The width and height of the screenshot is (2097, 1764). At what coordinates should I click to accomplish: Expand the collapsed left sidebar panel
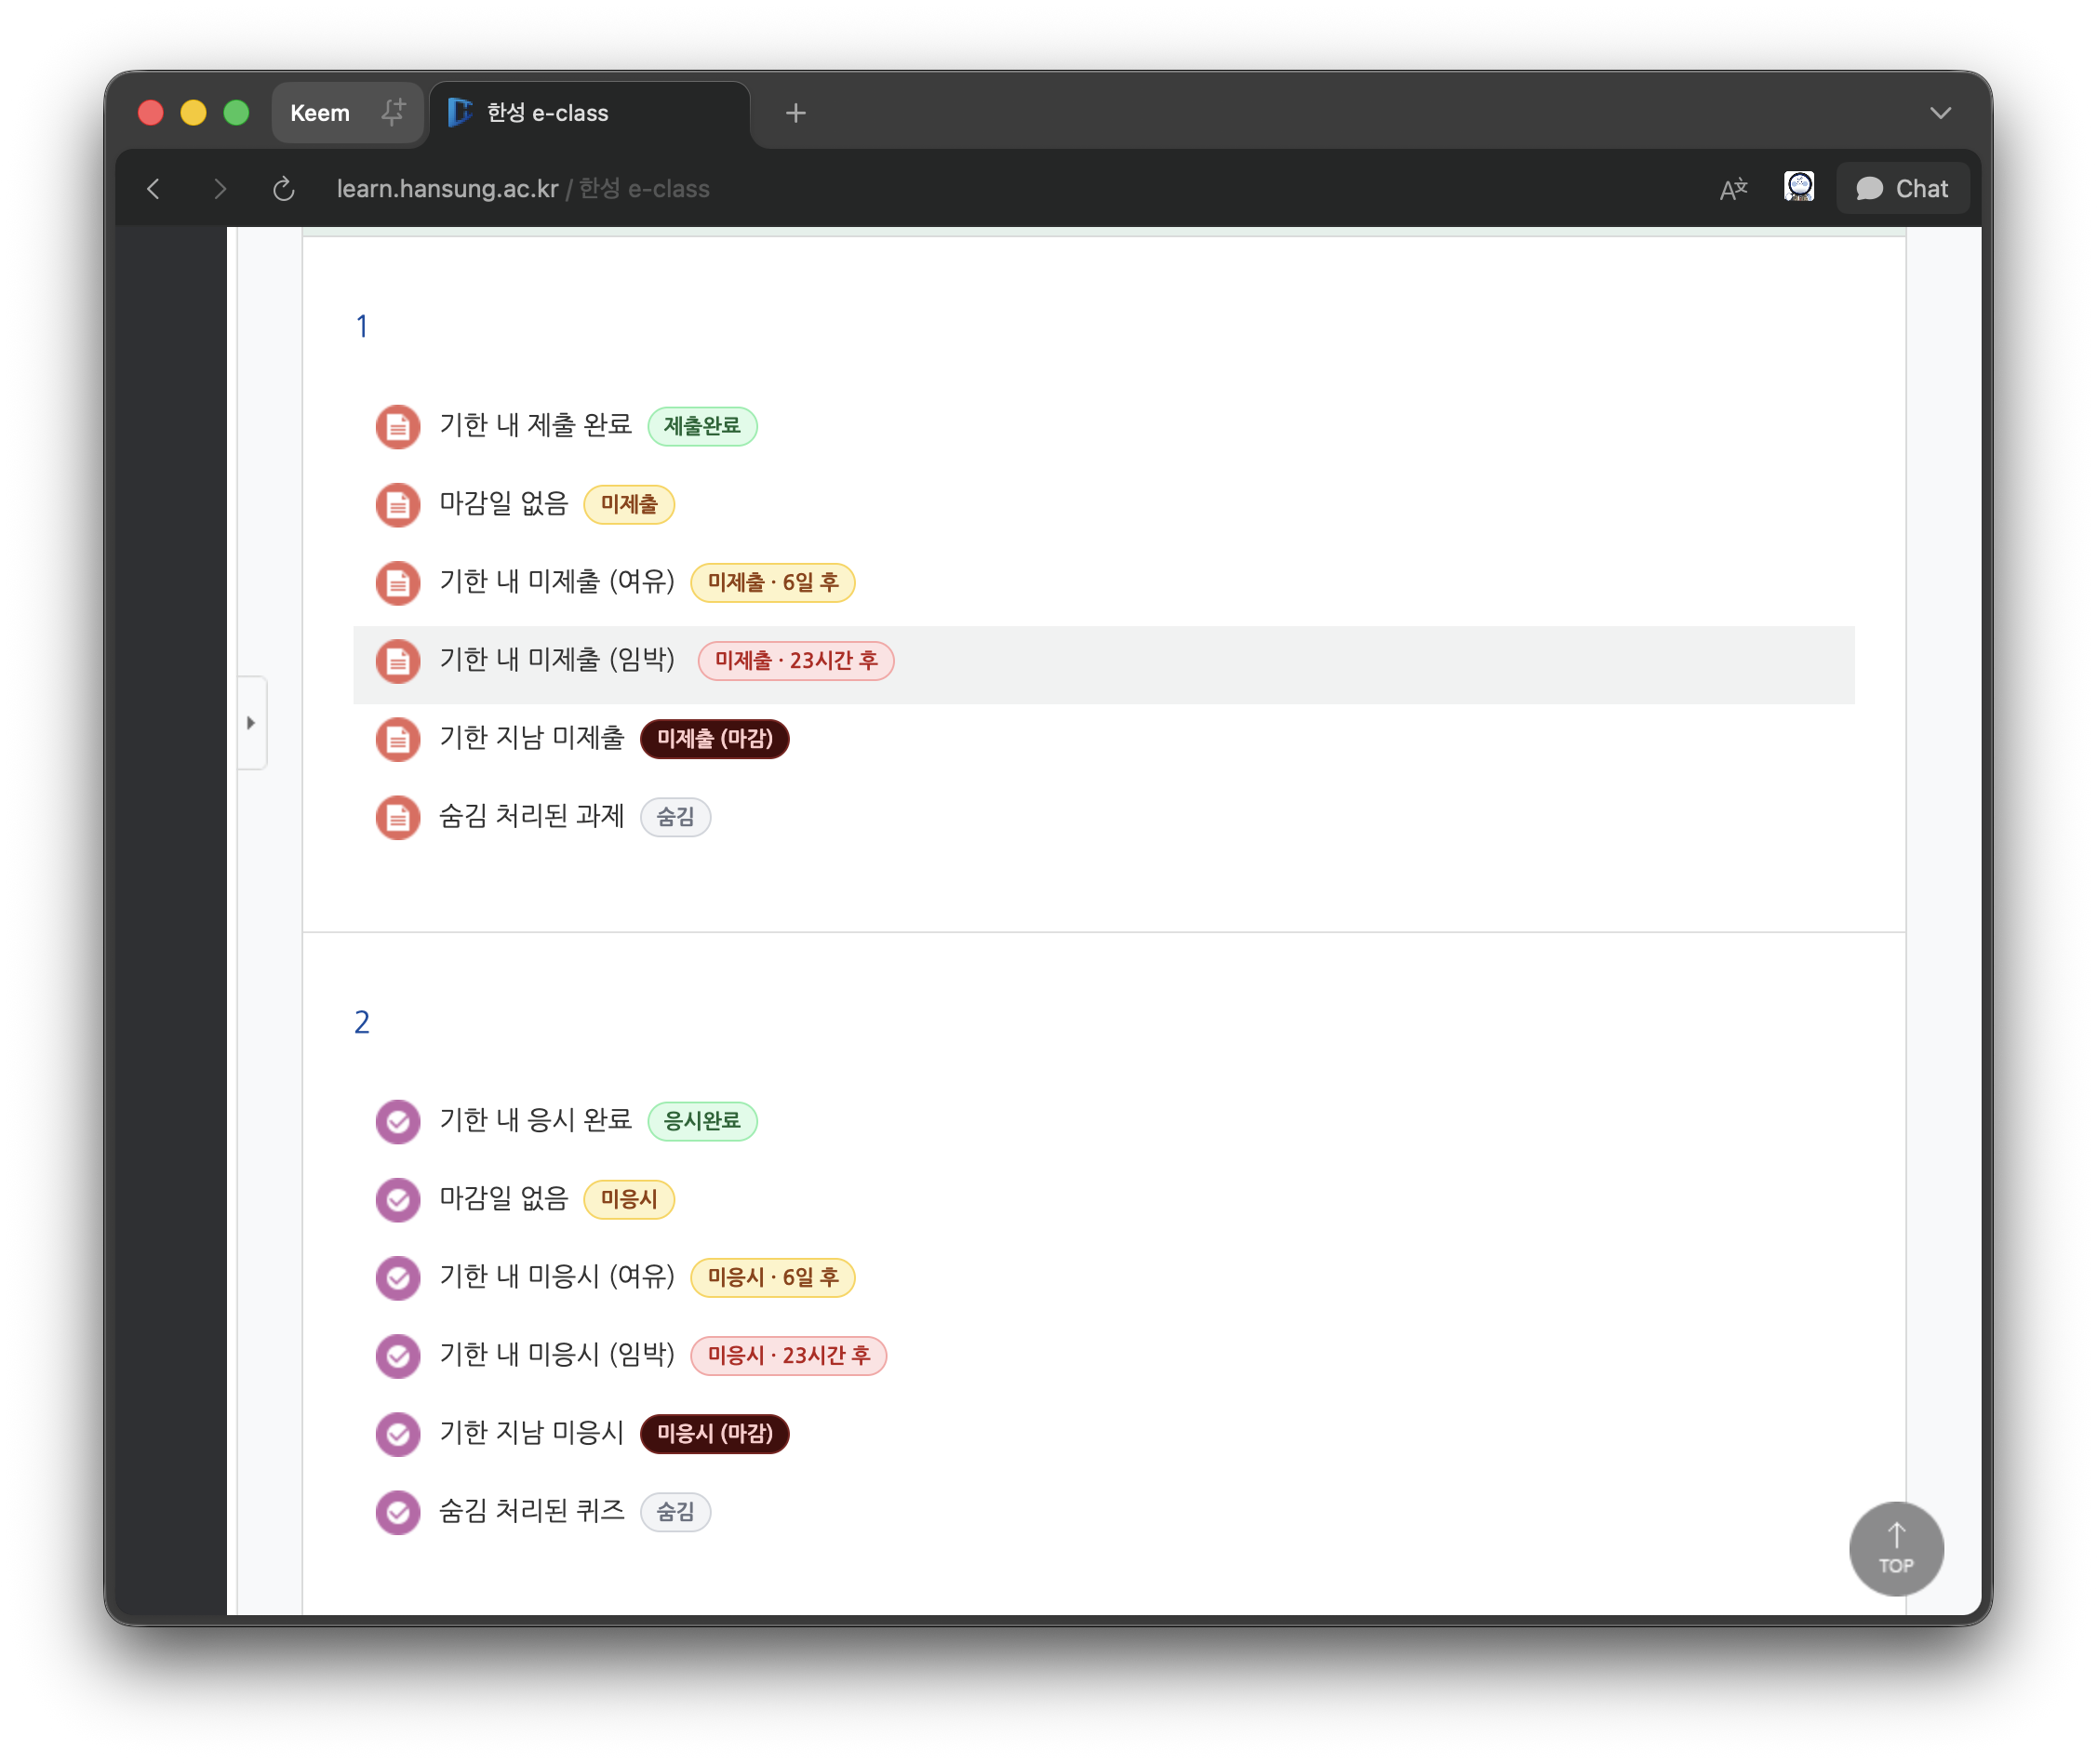tap(252, 722)
